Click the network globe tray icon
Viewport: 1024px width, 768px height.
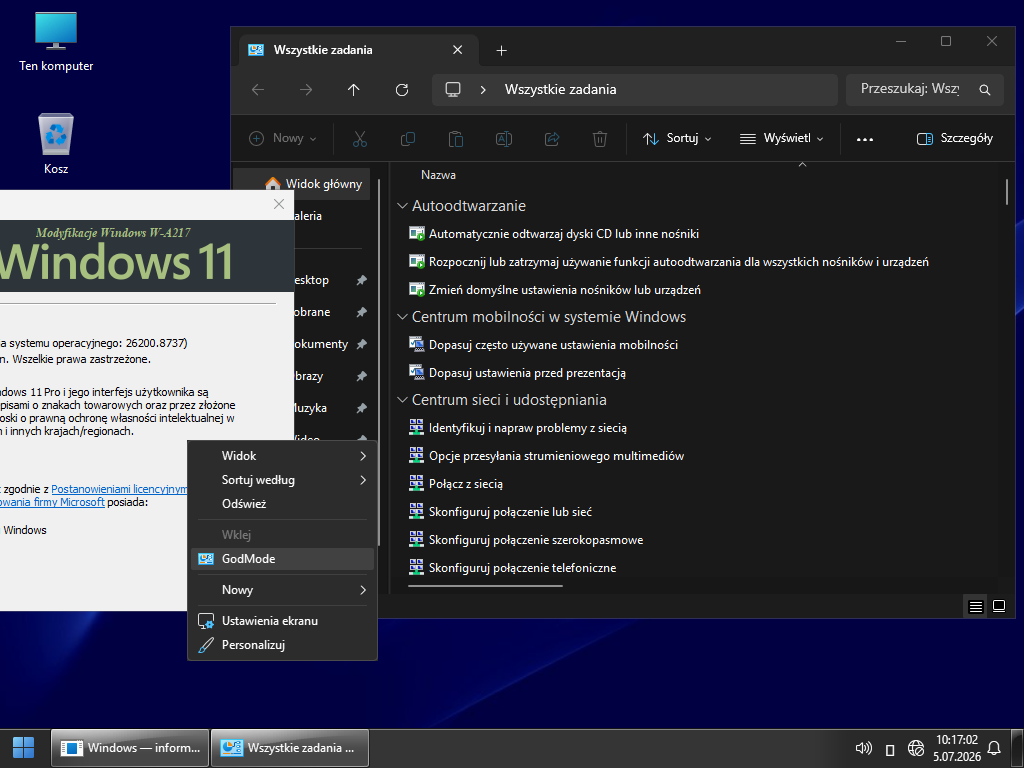point(916,748)
